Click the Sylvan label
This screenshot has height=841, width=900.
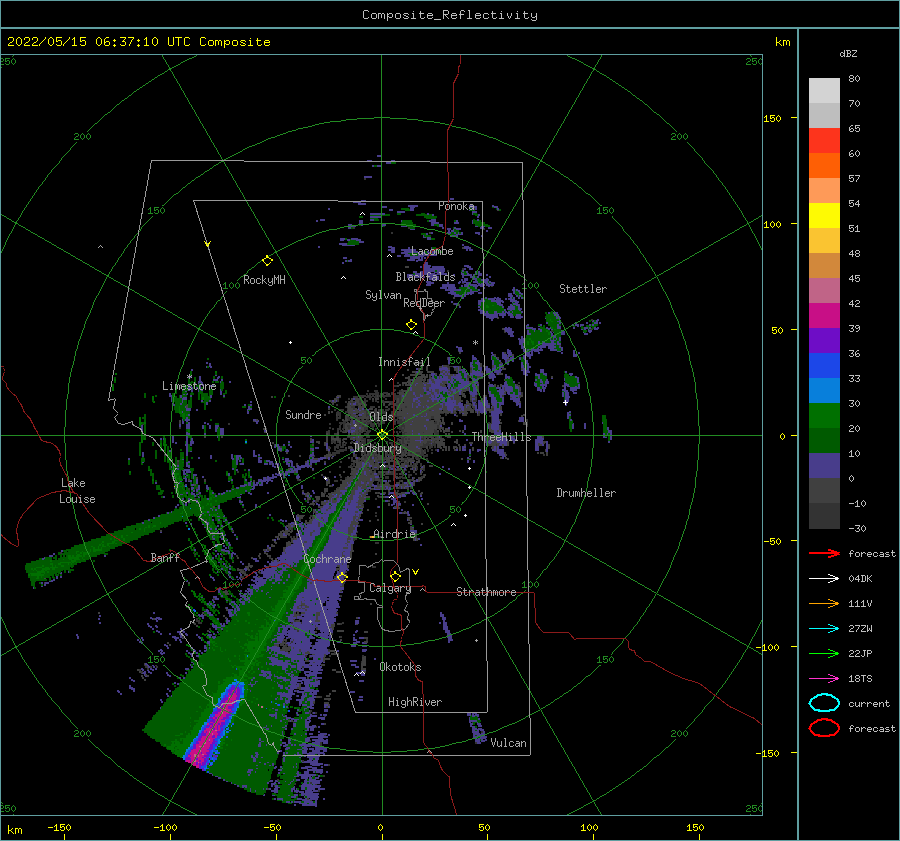383,295
